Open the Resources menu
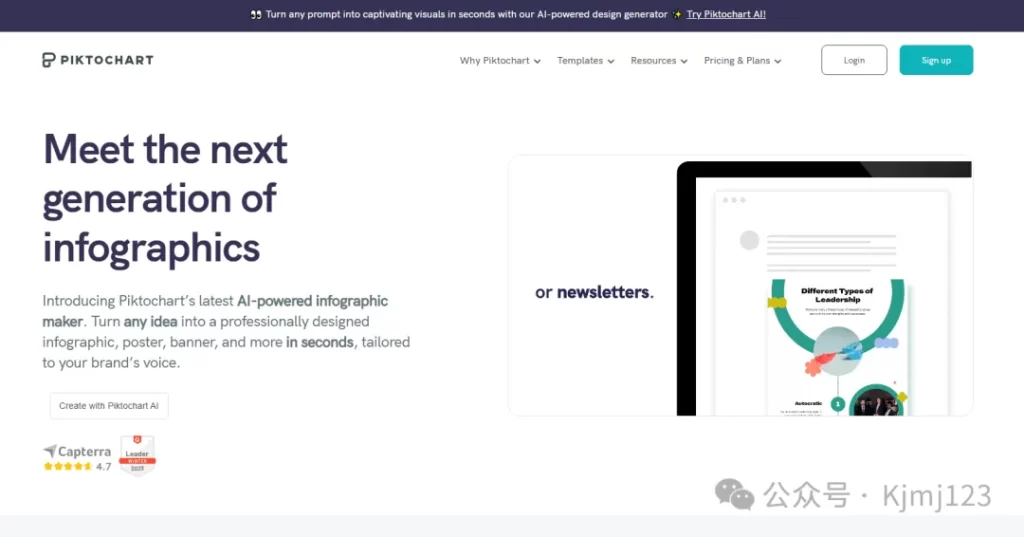This screenshot has width=1024, height=537. (659, 60)
